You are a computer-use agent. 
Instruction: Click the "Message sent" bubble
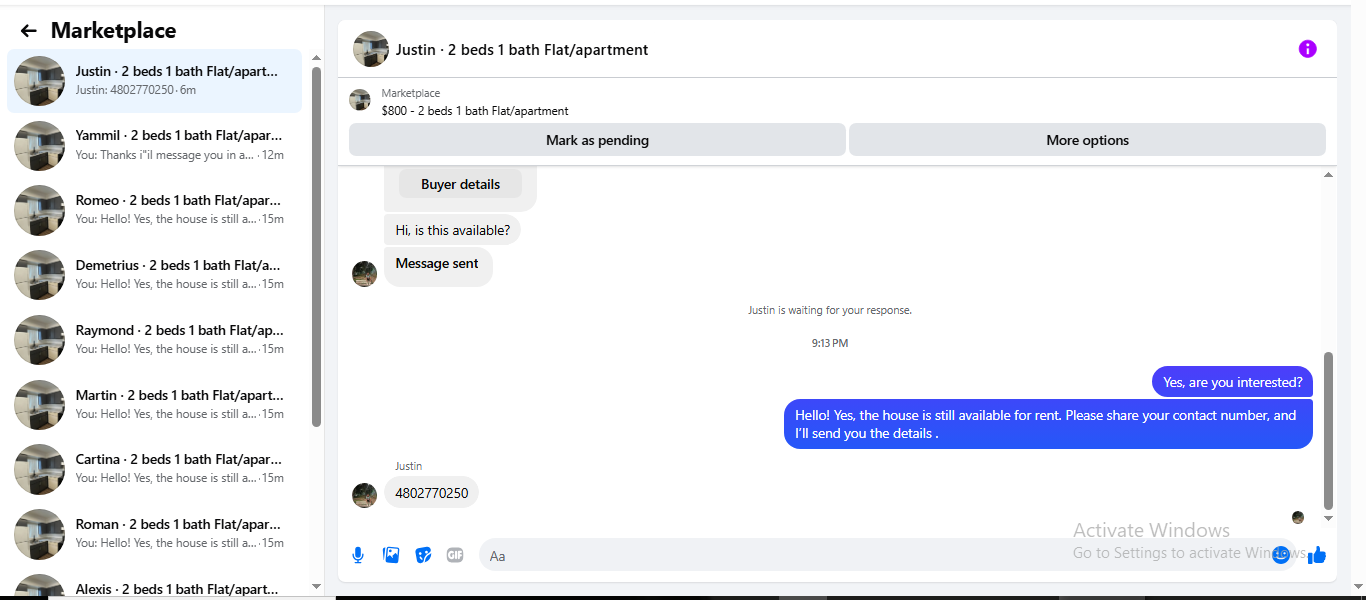coord(438,266)
